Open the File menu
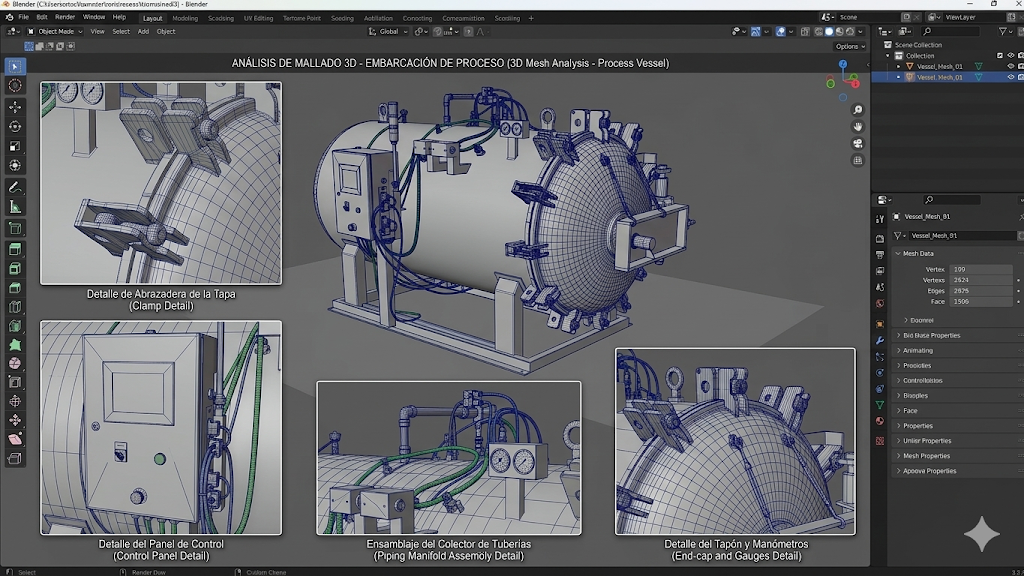Screen dimensions: 1024x576 tap(24, 18)
